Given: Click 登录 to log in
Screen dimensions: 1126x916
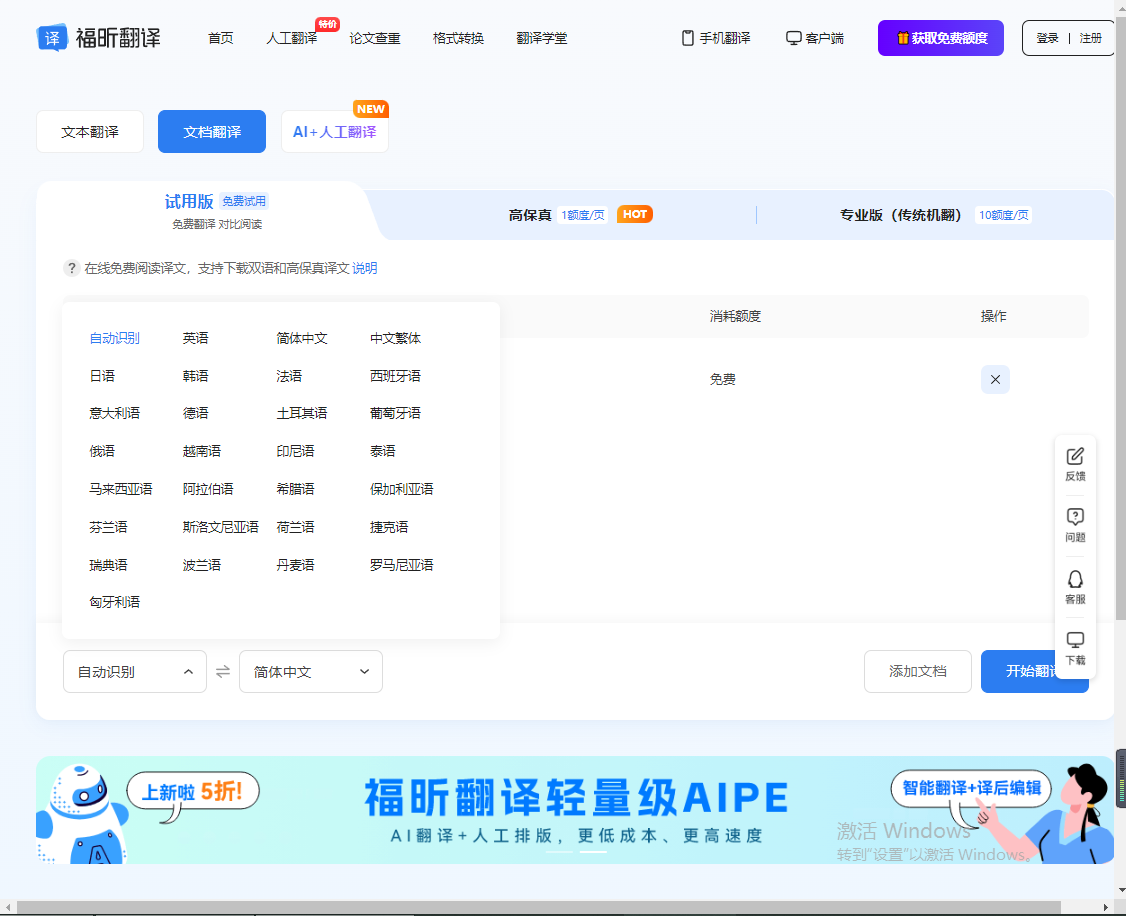Looking at the screenshot, I should tap(1048, 38).
